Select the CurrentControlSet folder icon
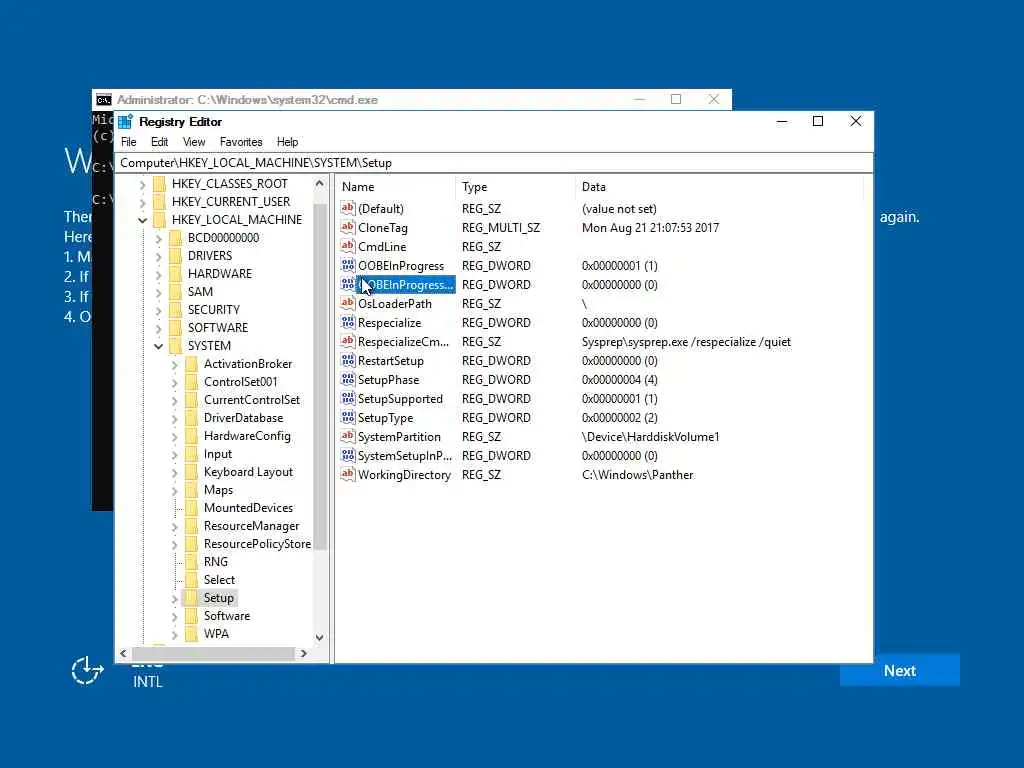 pos(191,400)
